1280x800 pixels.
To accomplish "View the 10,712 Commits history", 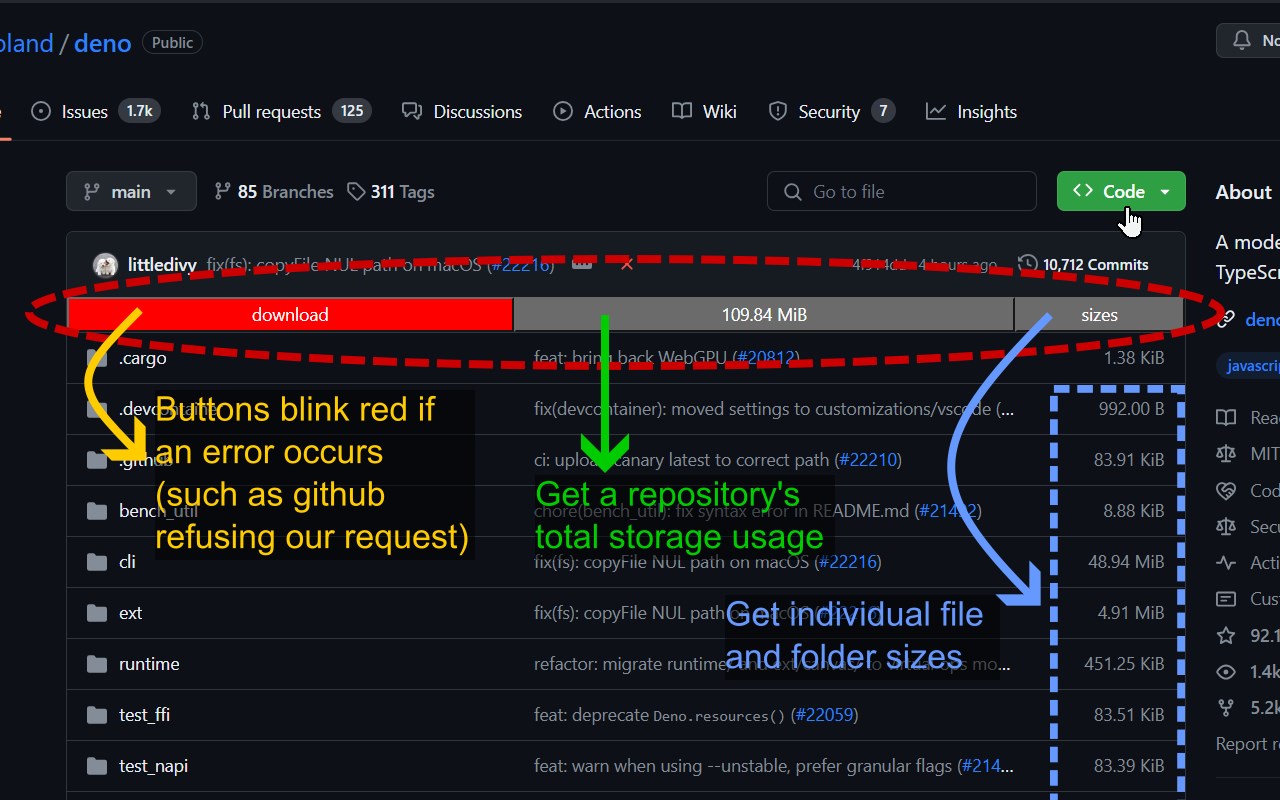I will click(x=1083, y=264).
